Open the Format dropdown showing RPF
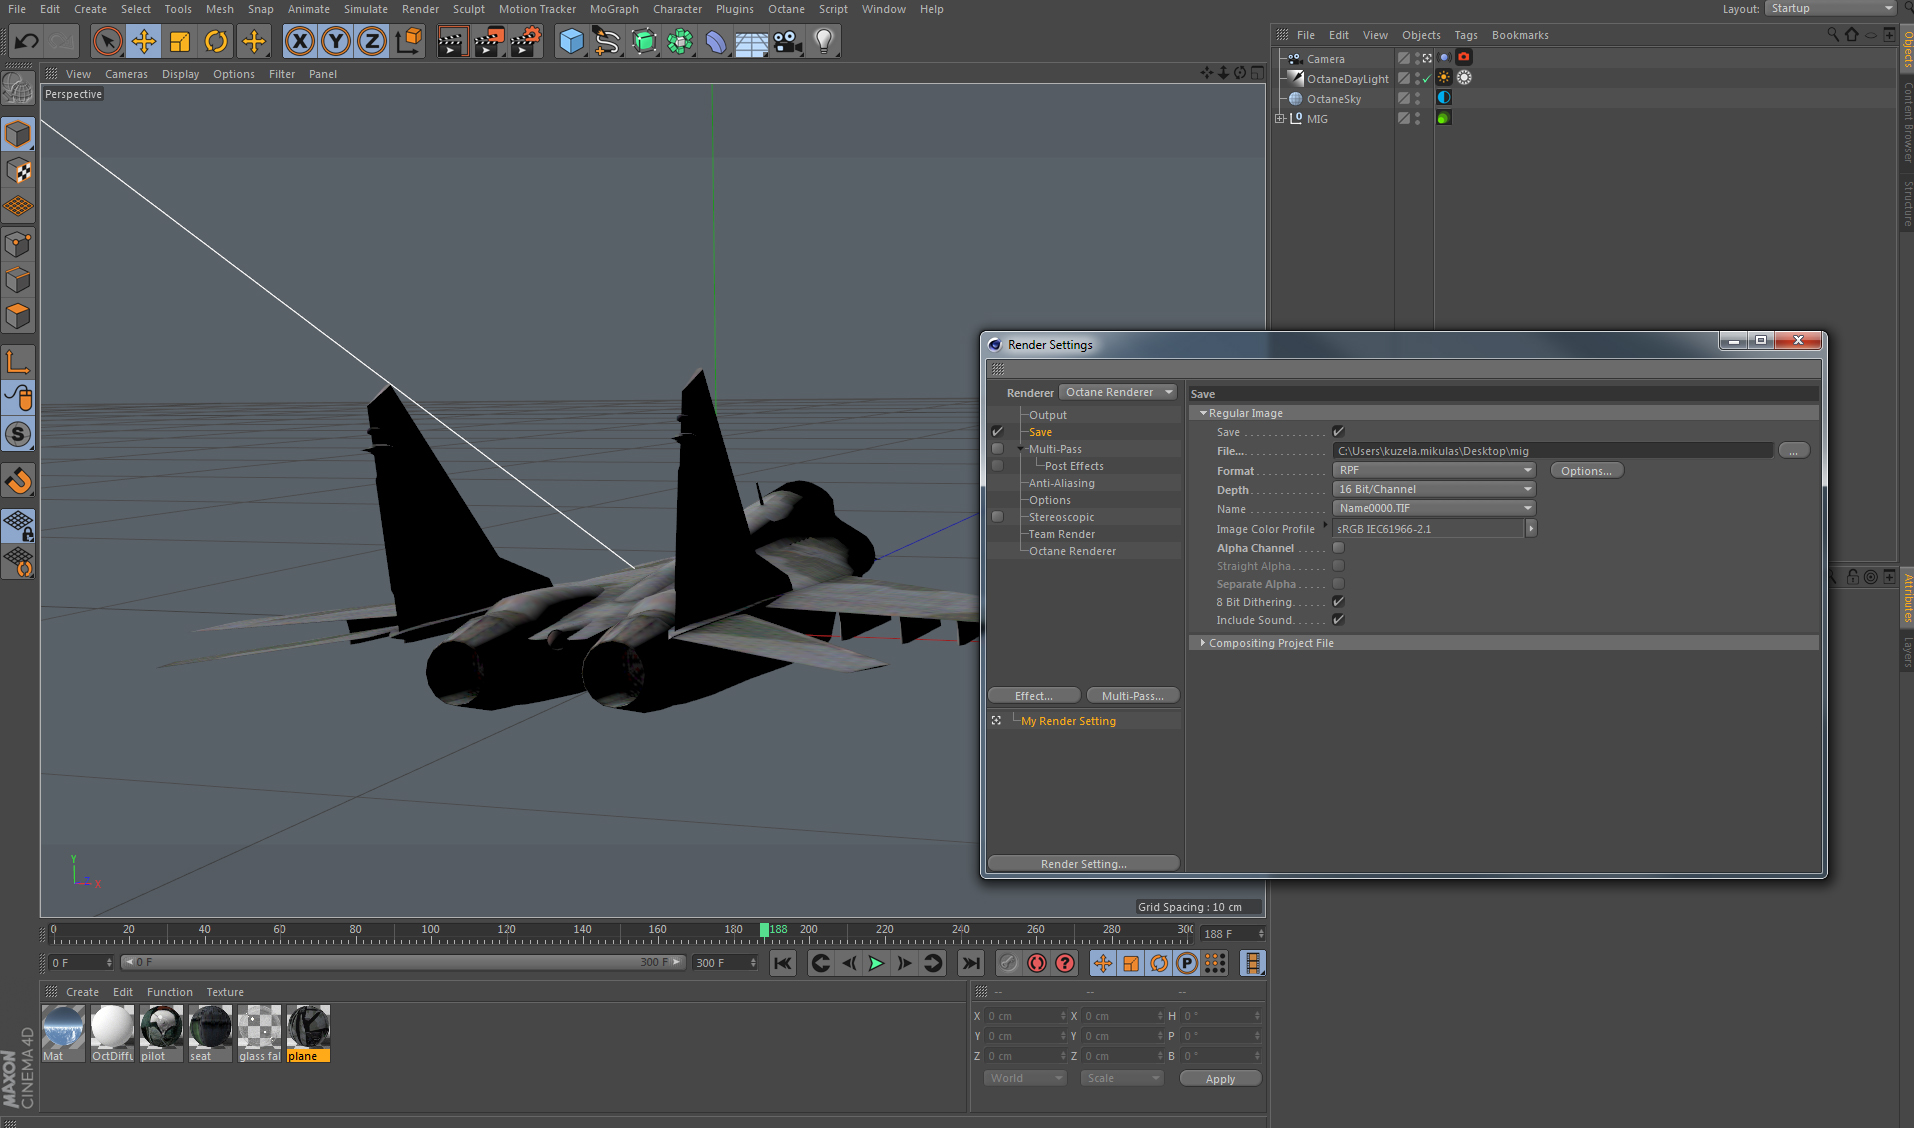The height and width of the screenshot is (1128, 1914). coord(1434,470)
